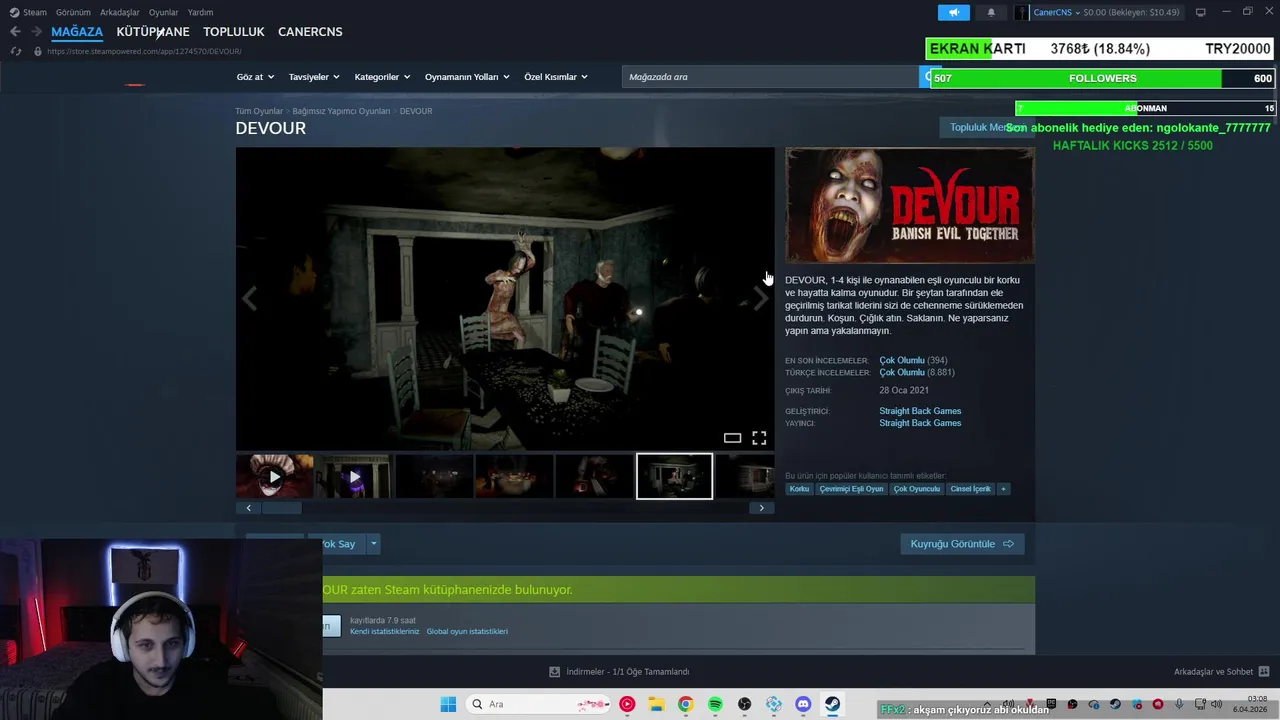1280x720 pixels.
Task: Launch Google Chrome from taskbar
Action: tap(685, 704)
